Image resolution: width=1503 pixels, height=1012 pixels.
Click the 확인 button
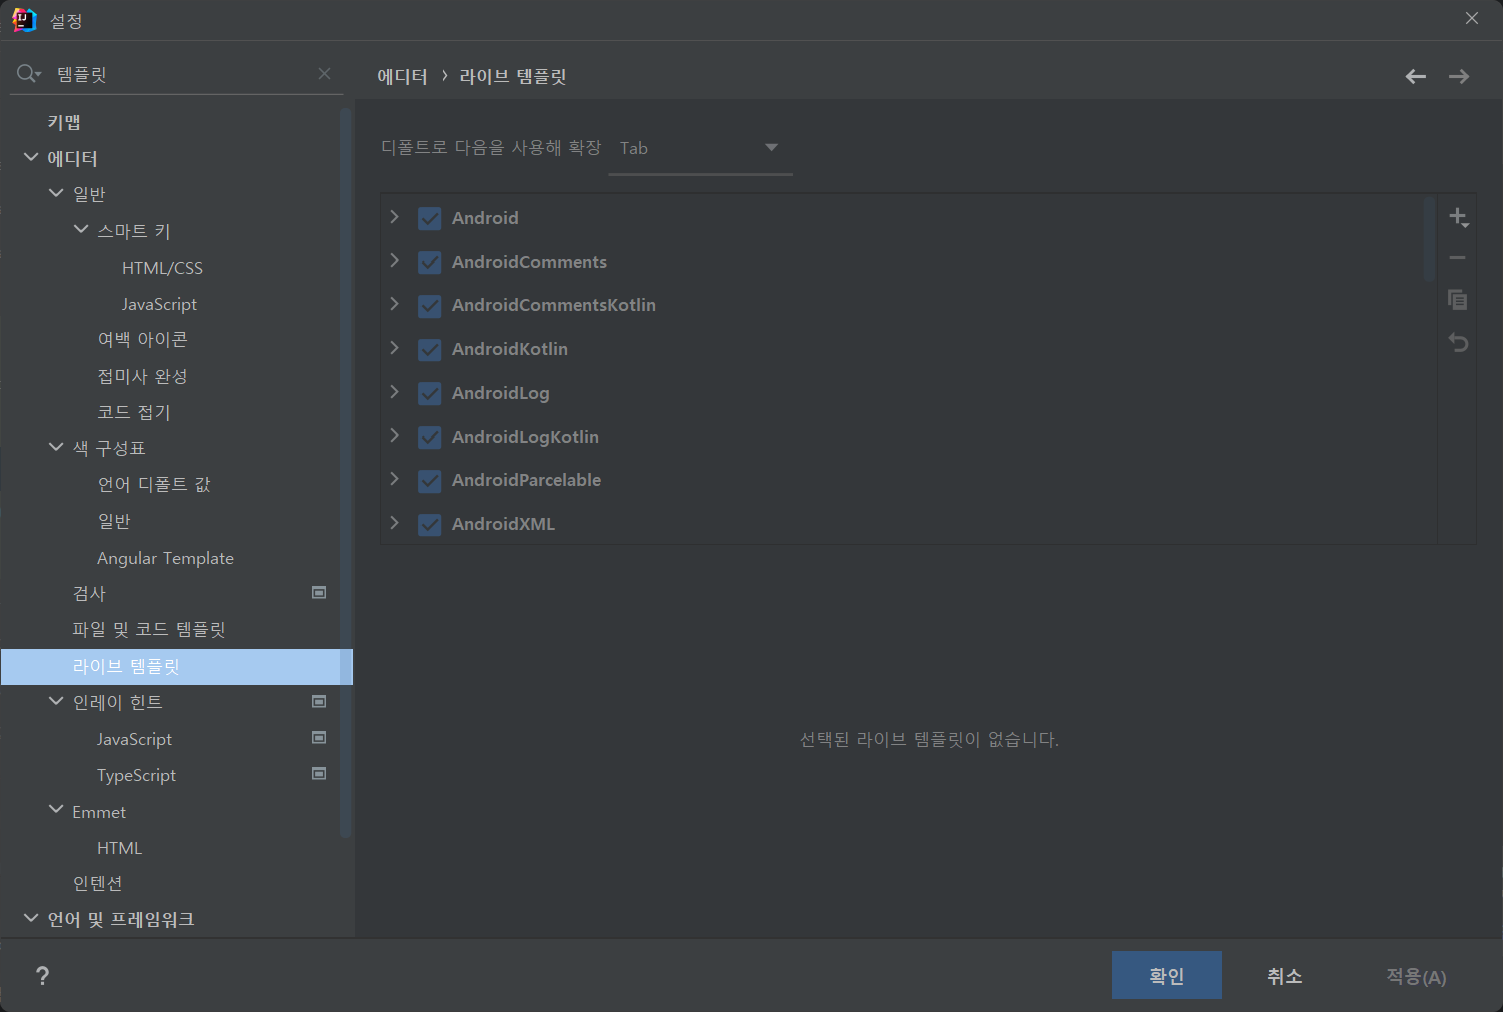pos(1166,975)
